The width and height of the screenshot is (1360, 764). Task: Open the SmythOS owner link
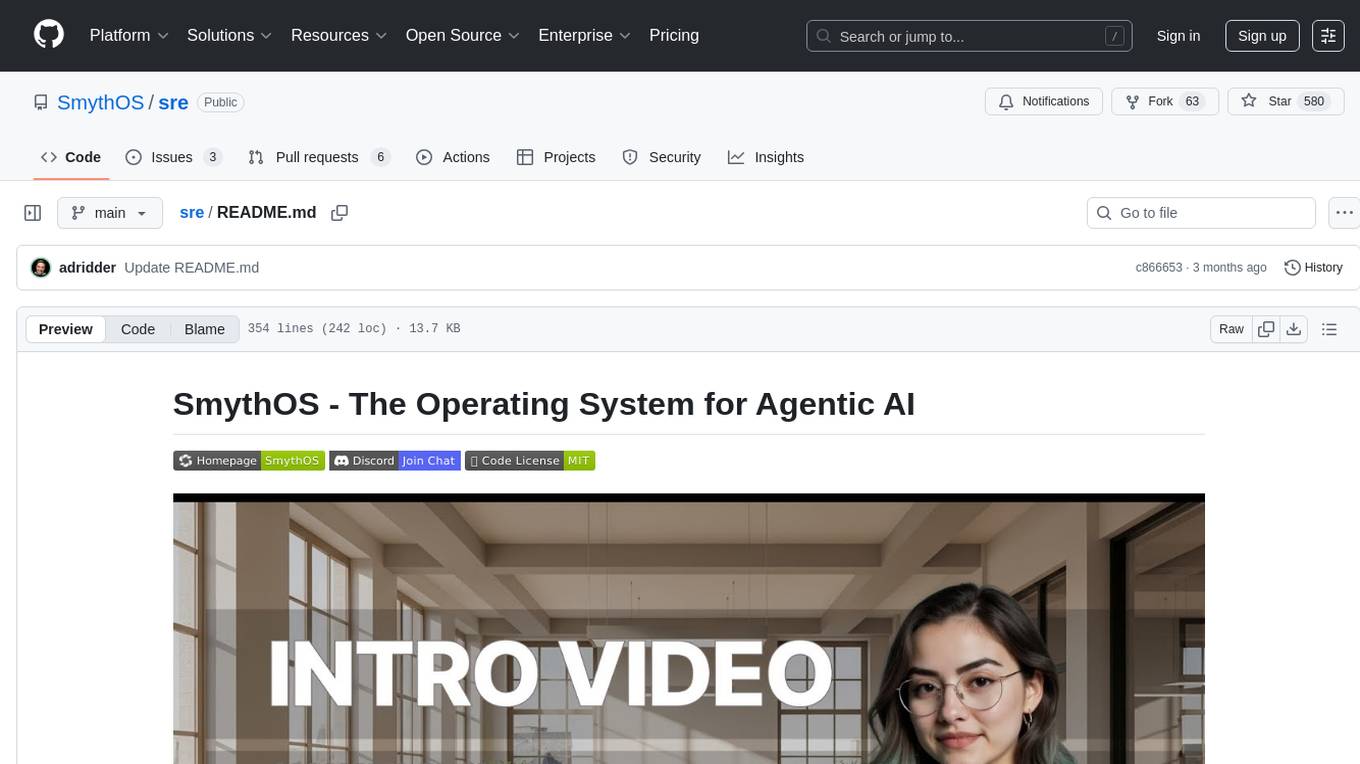click(x=100, y=102)
